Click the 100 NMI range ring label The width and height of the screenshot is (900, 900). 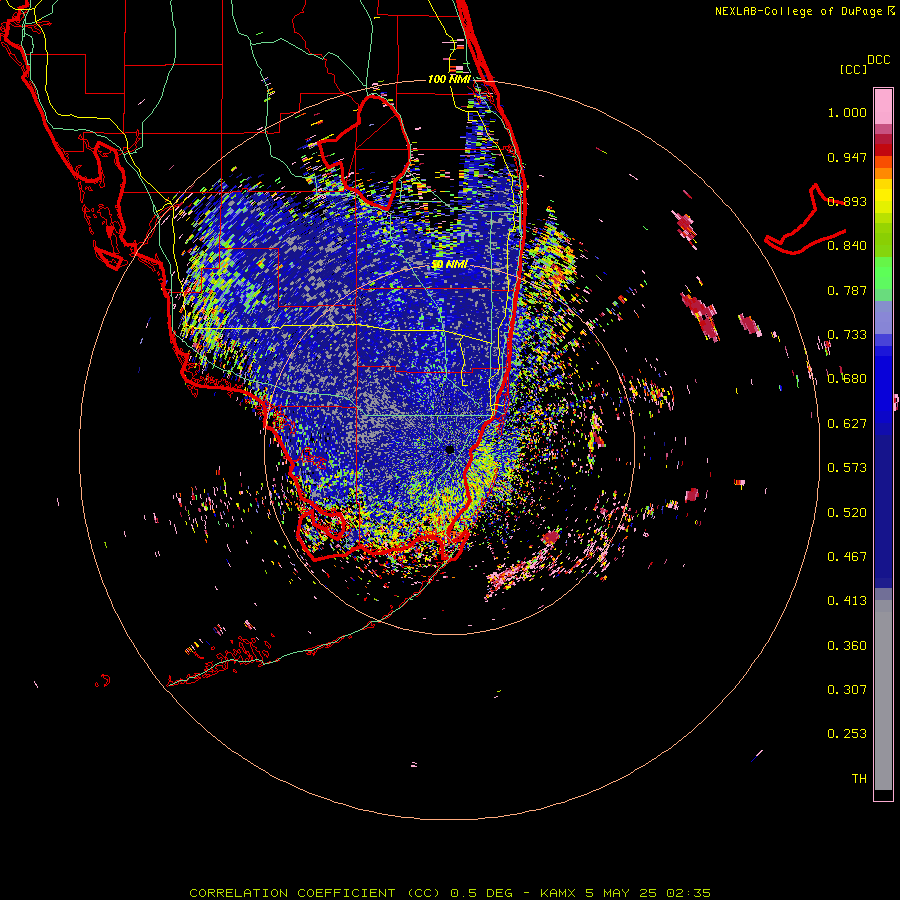[x=449, y=79]
